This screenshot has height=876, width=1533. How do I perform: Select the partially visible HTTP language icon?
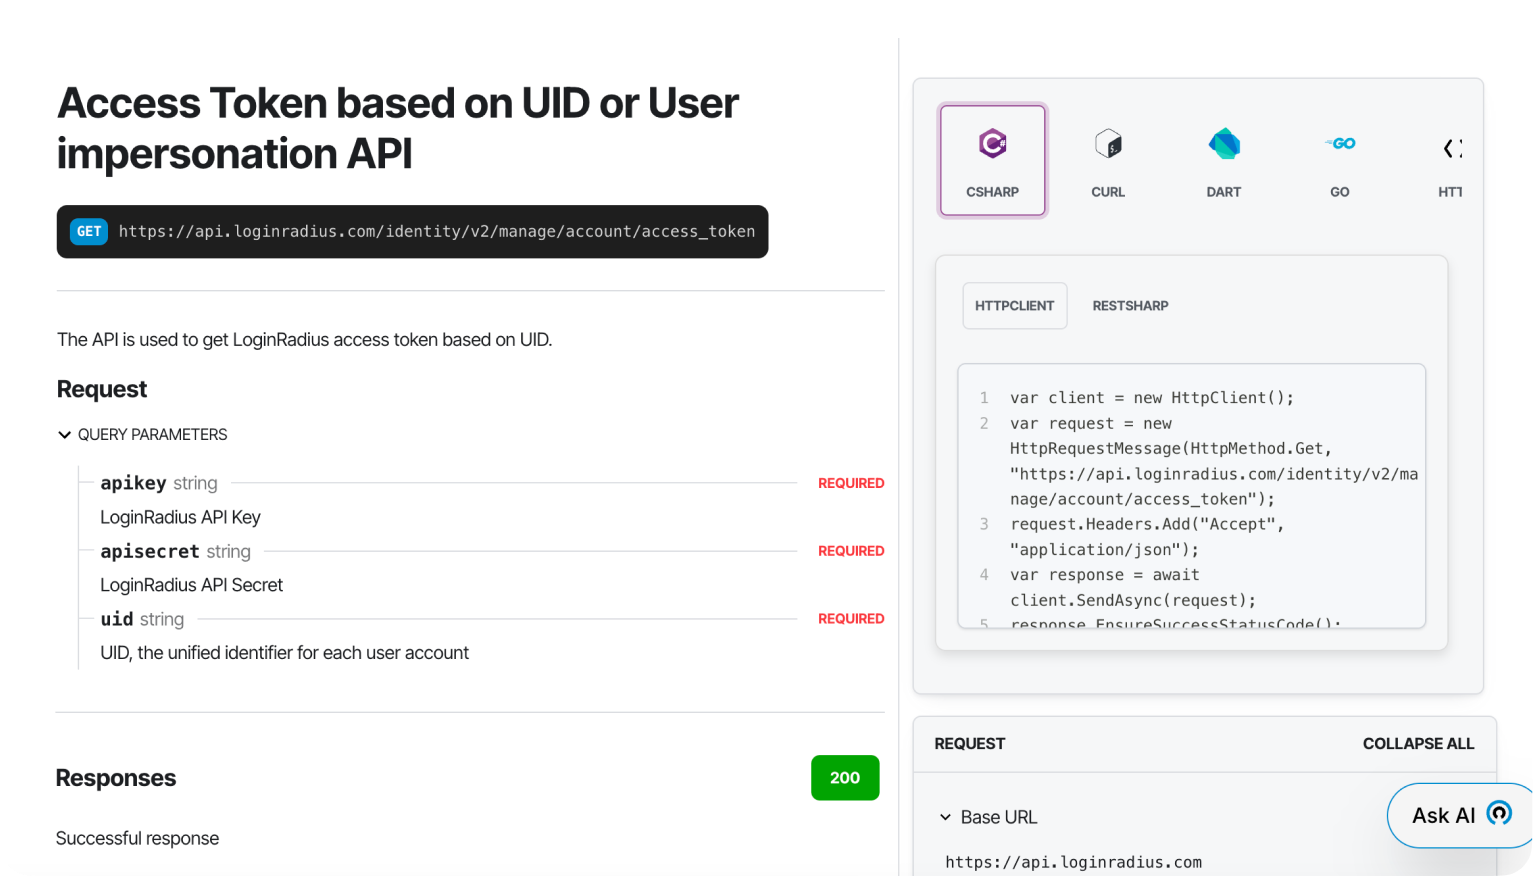click(1450, 160)
